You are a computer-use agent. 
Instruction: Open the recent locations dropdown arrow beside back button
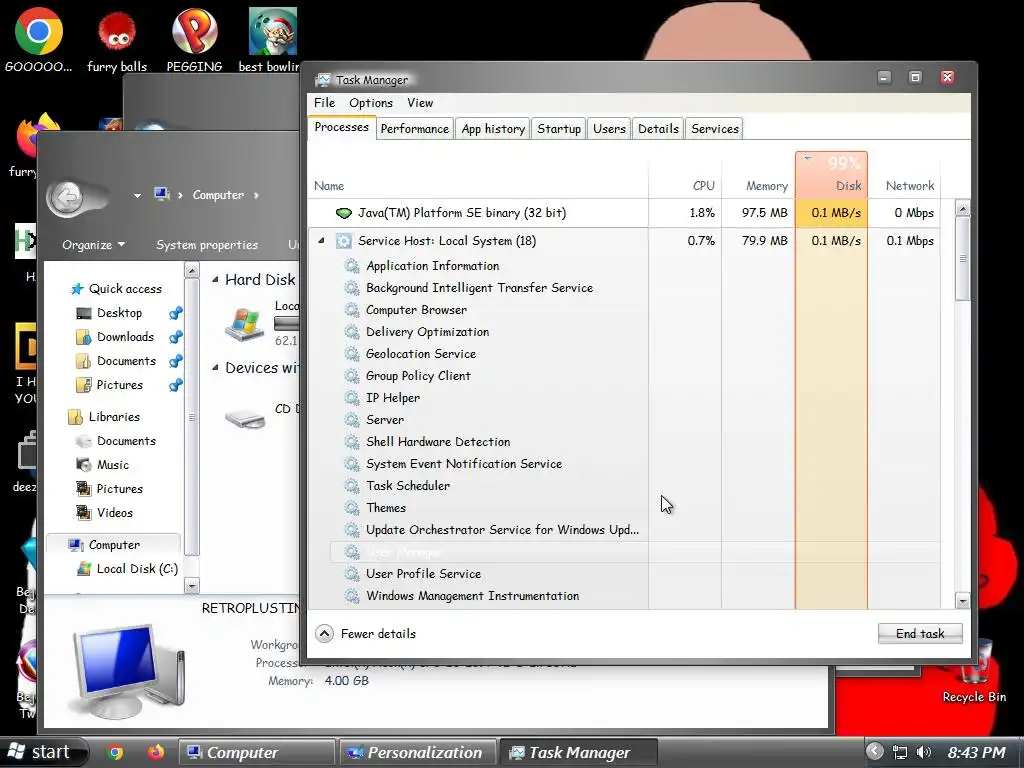coord(137,195)
